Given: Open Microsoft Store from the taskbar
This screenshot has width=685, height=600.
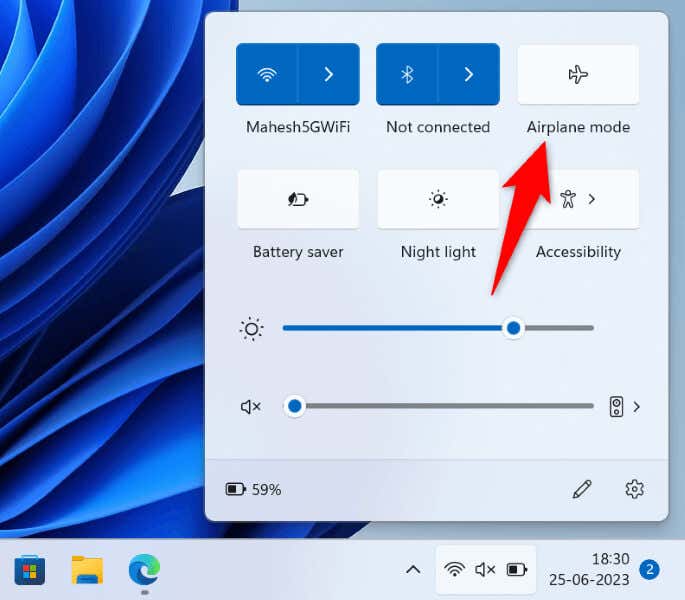Looking at the screenshot, I should pos(29,570).
